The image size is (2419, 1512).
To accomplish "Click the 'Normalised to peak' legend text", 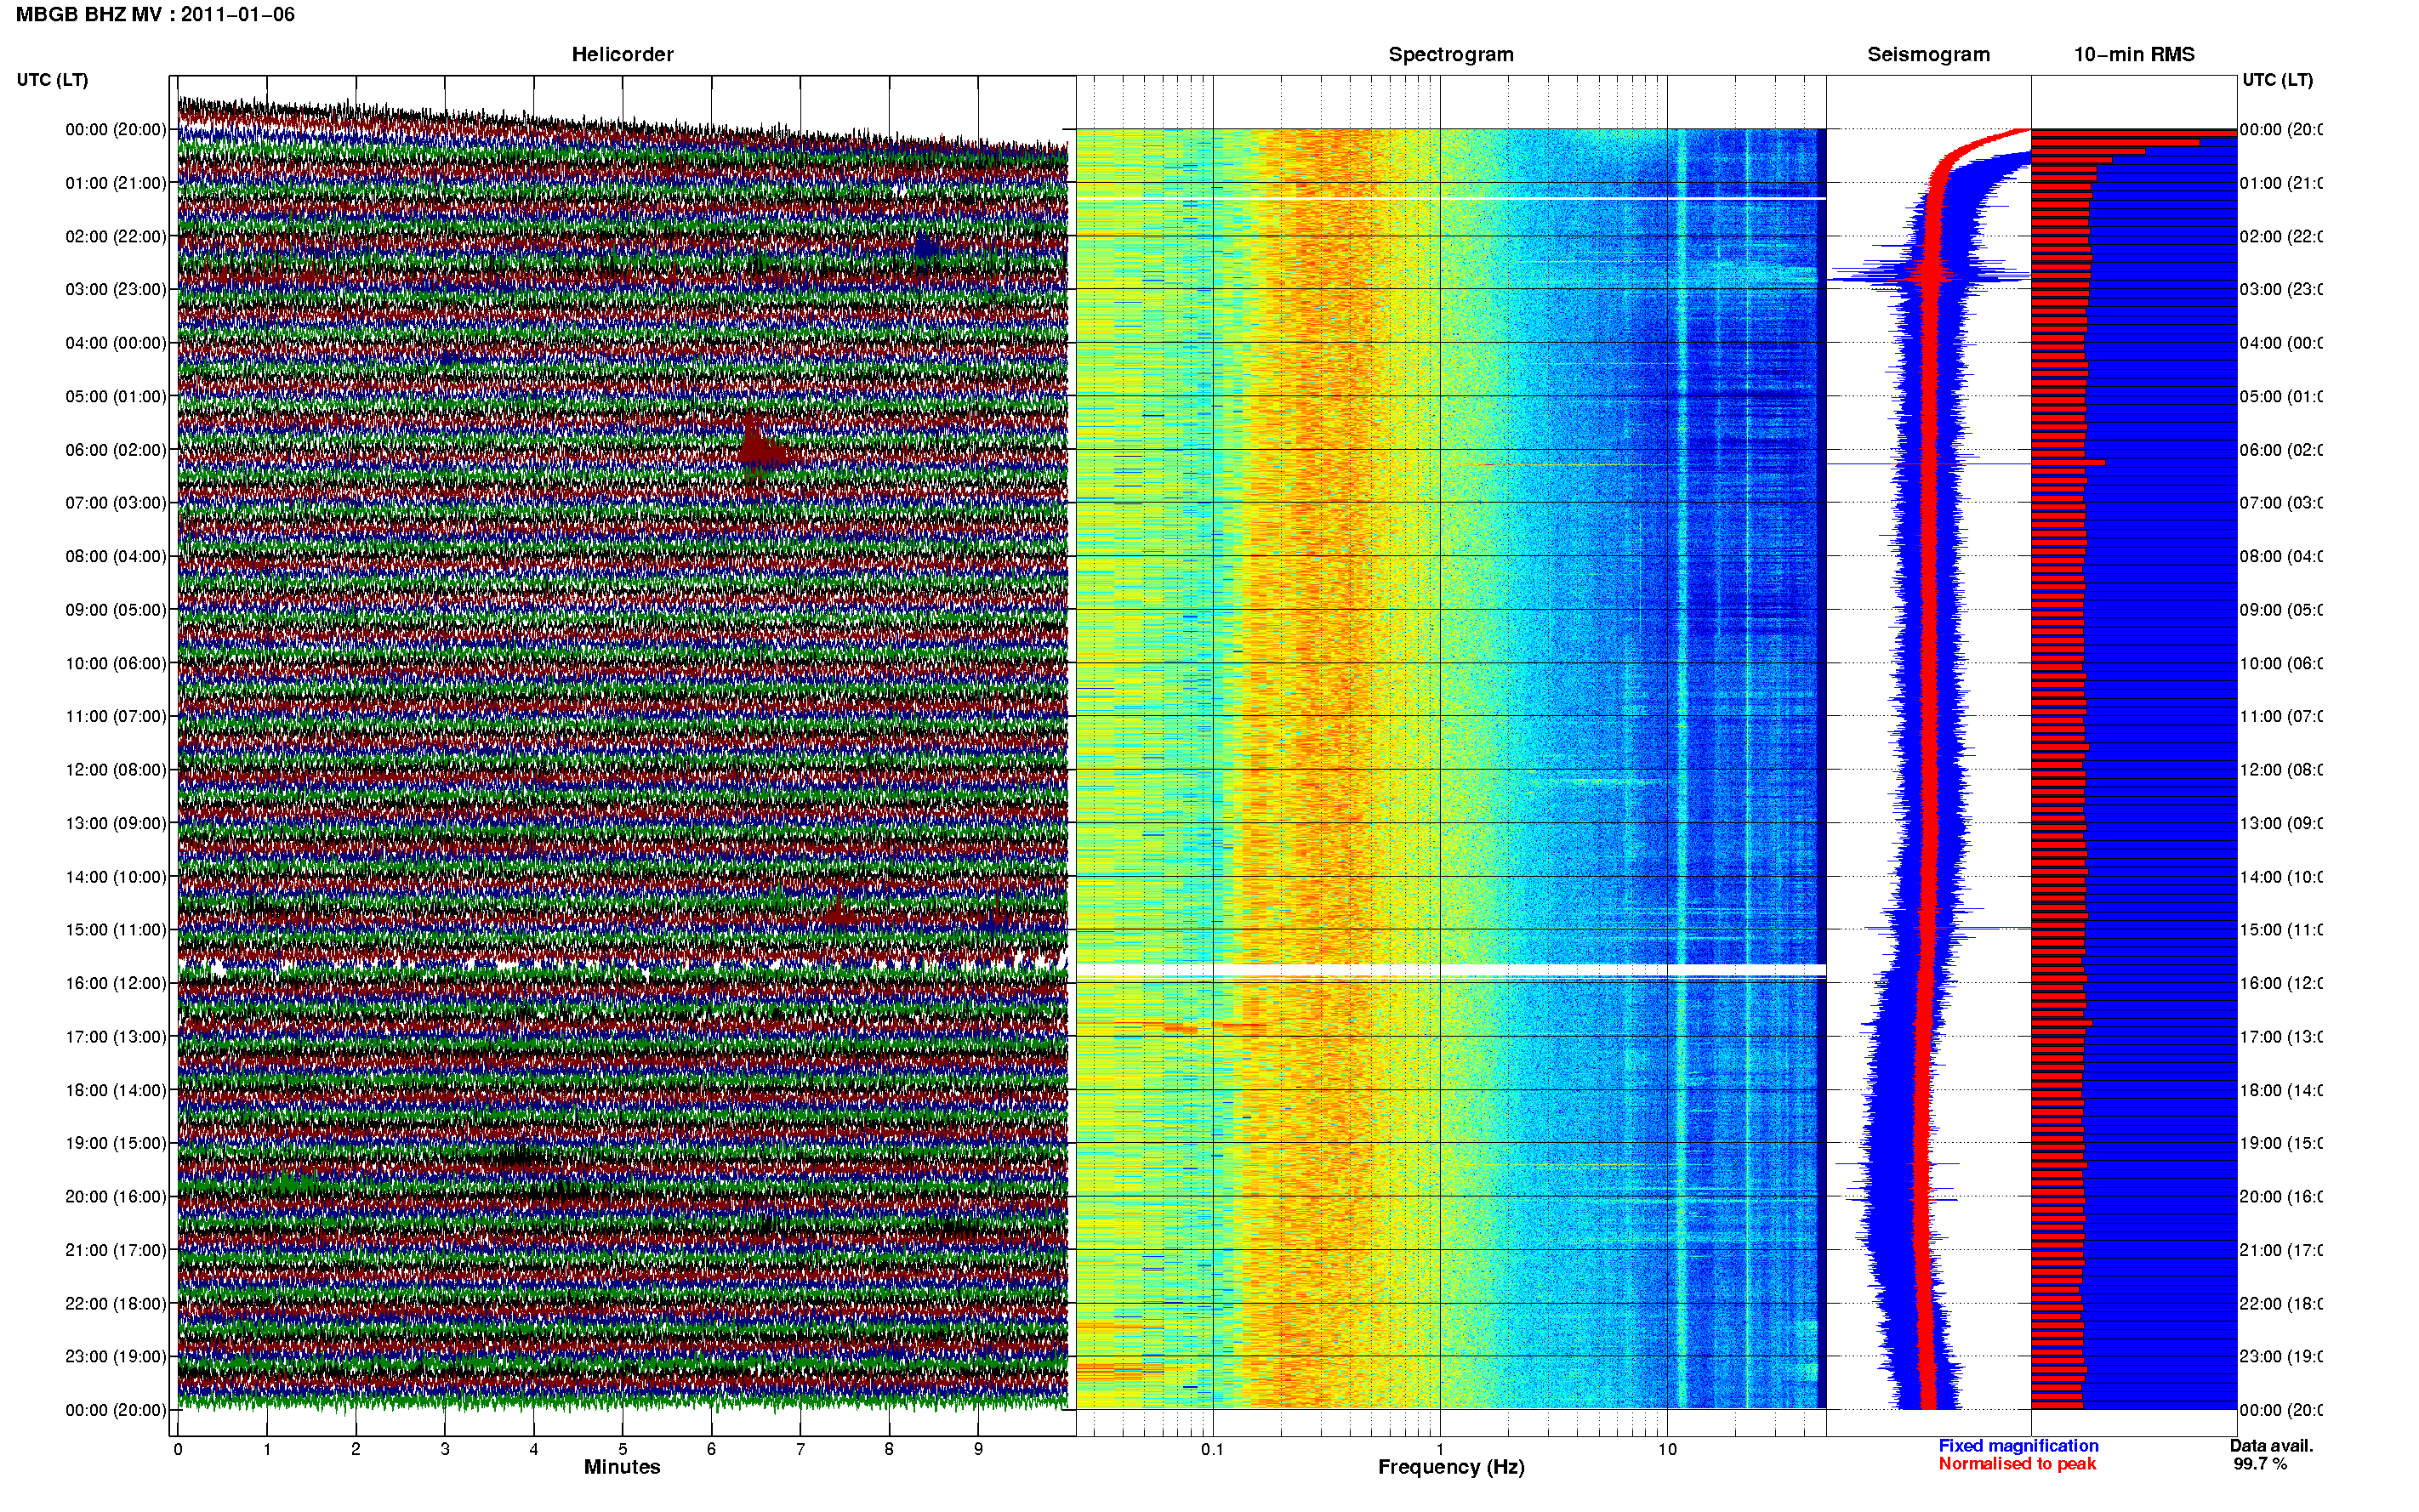I will (x=2017, y=1464).
